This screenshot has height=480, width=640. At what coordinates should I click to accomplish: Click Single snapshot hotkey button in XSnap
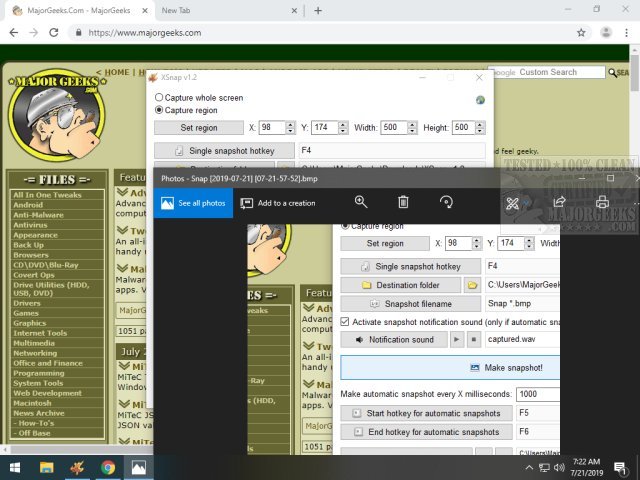(224, 151)
